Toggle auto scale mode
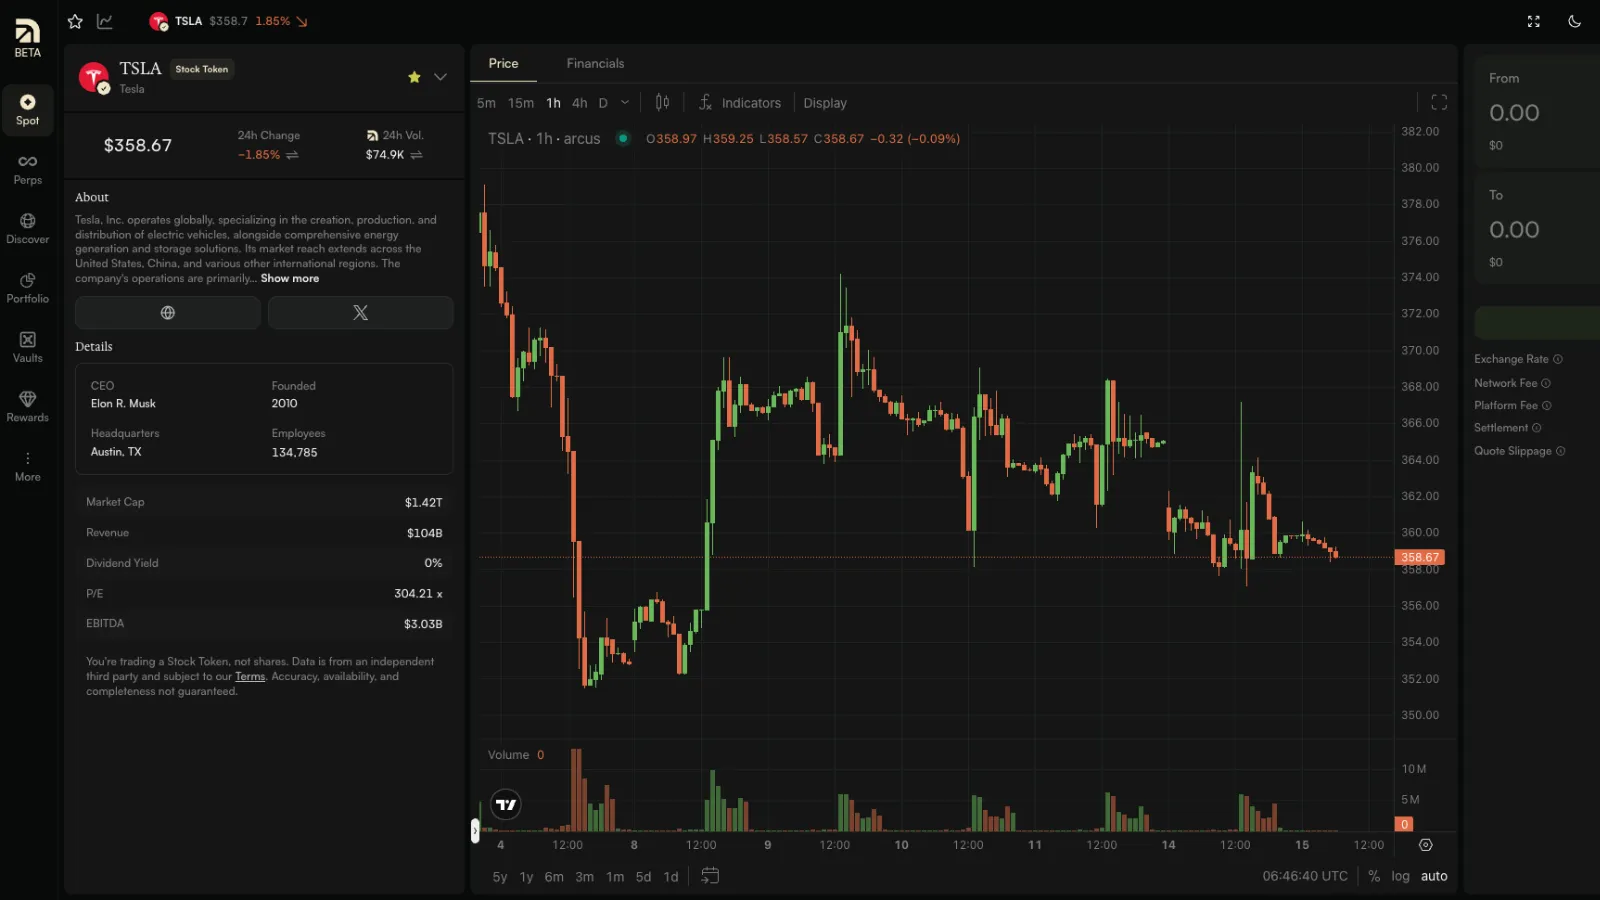Screen dimensions: 1600x900 [x=1434, y=876]
